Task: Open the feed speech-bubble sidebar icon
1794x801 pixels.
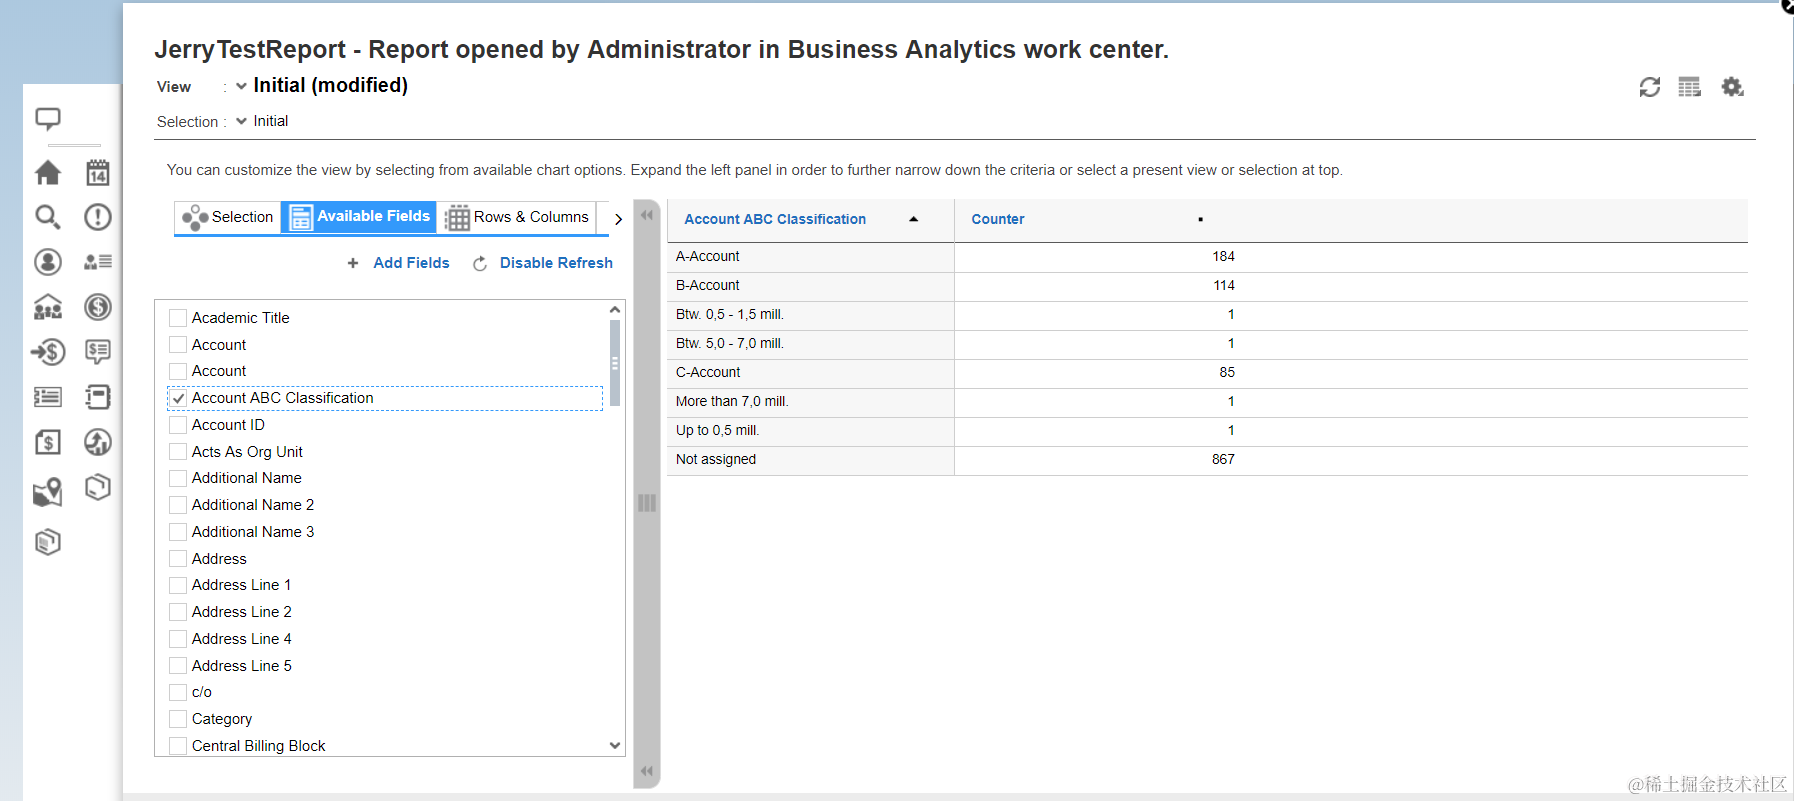Action: tap(48, 119)
